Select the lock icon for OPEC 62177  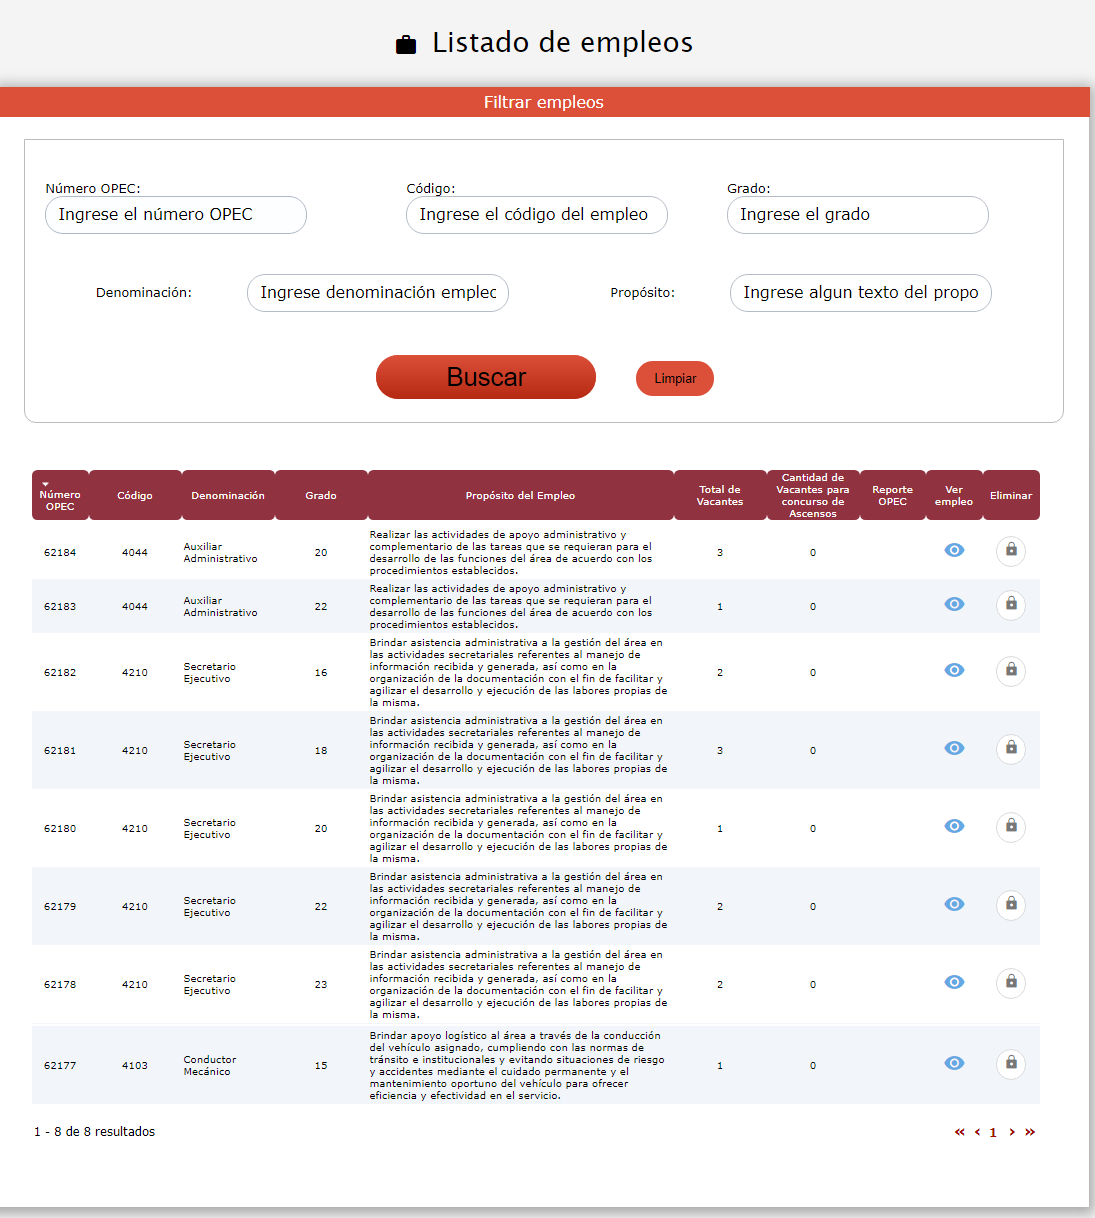(1010, 1064)
